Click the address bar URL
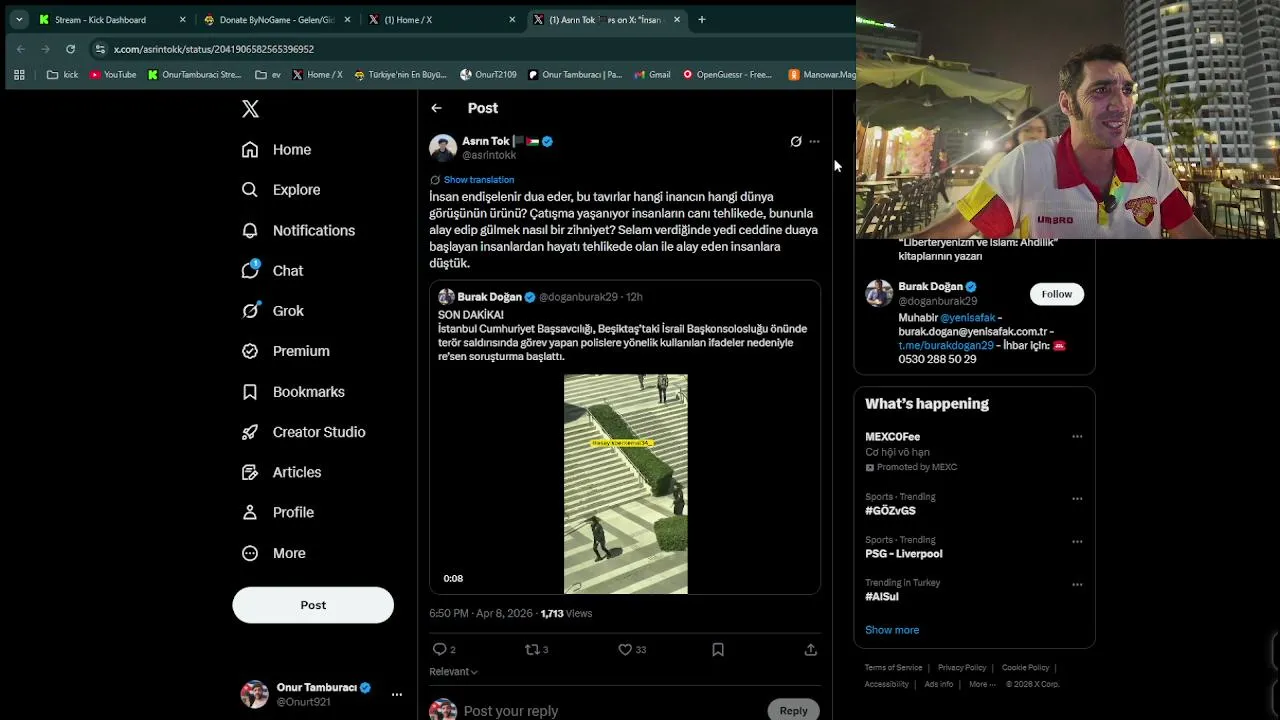 point(214,49)
